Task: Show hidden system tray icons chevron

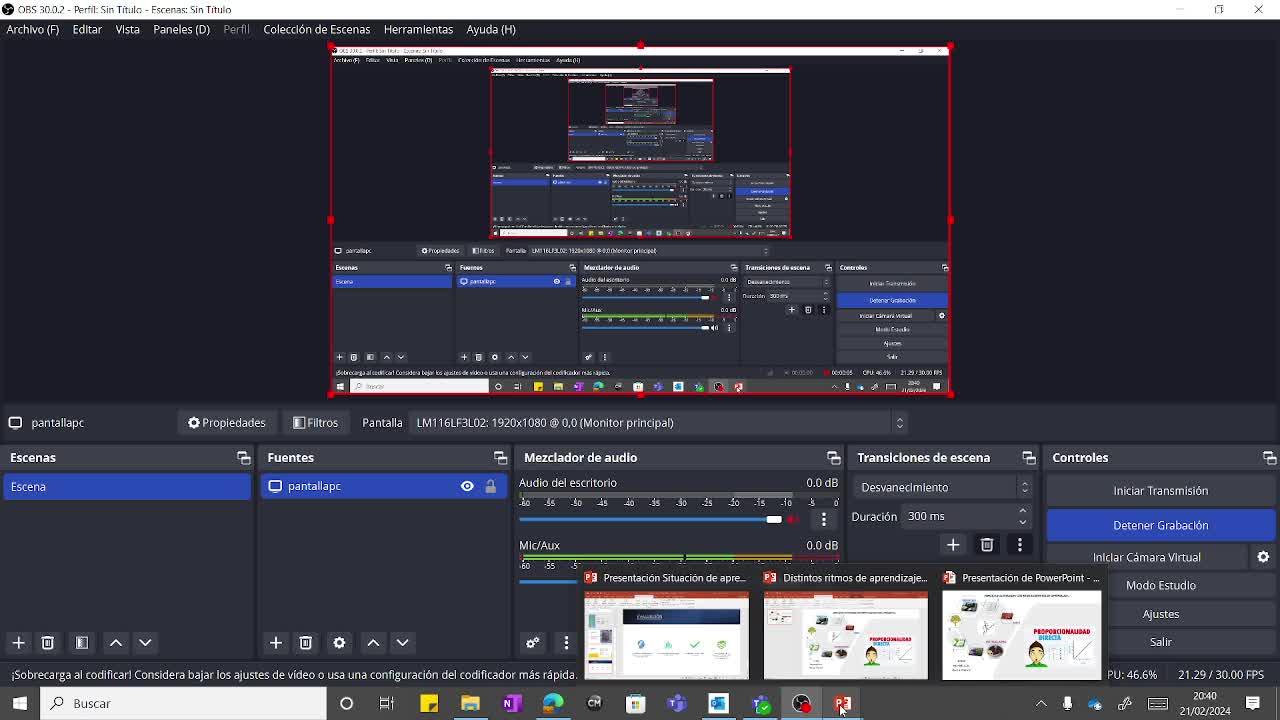Action: pyautogui.click(x=1041, y=703)
